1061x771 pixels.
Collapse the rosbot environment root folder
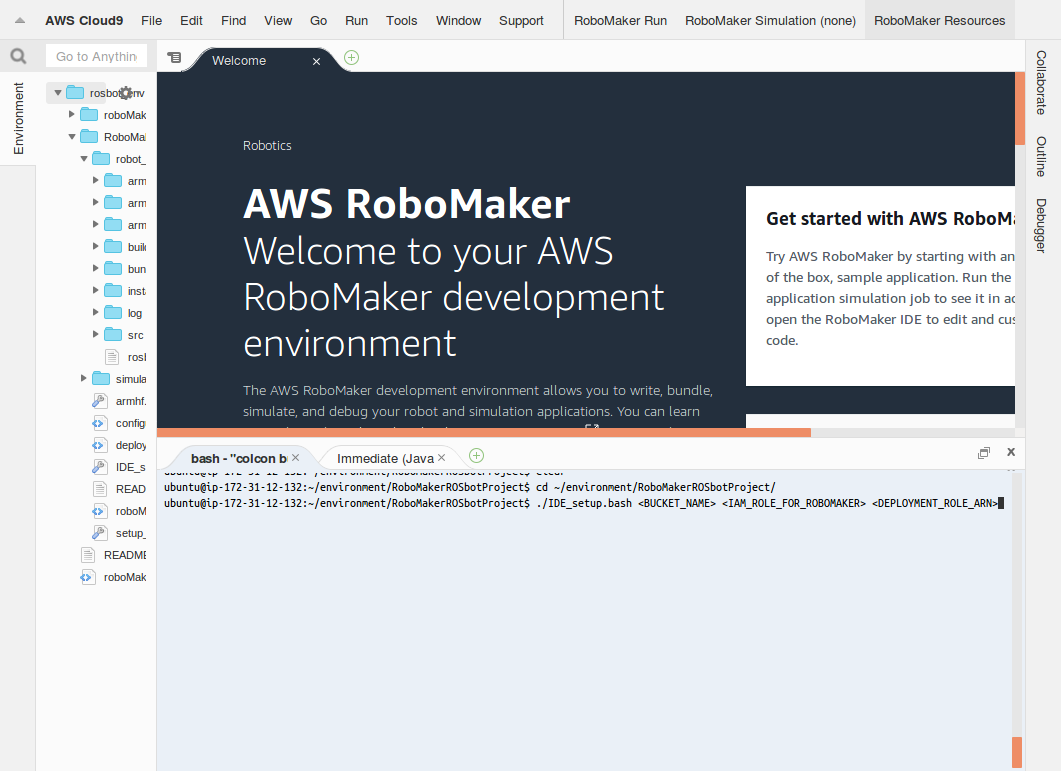pyautogui.click(x=58, y=93)
